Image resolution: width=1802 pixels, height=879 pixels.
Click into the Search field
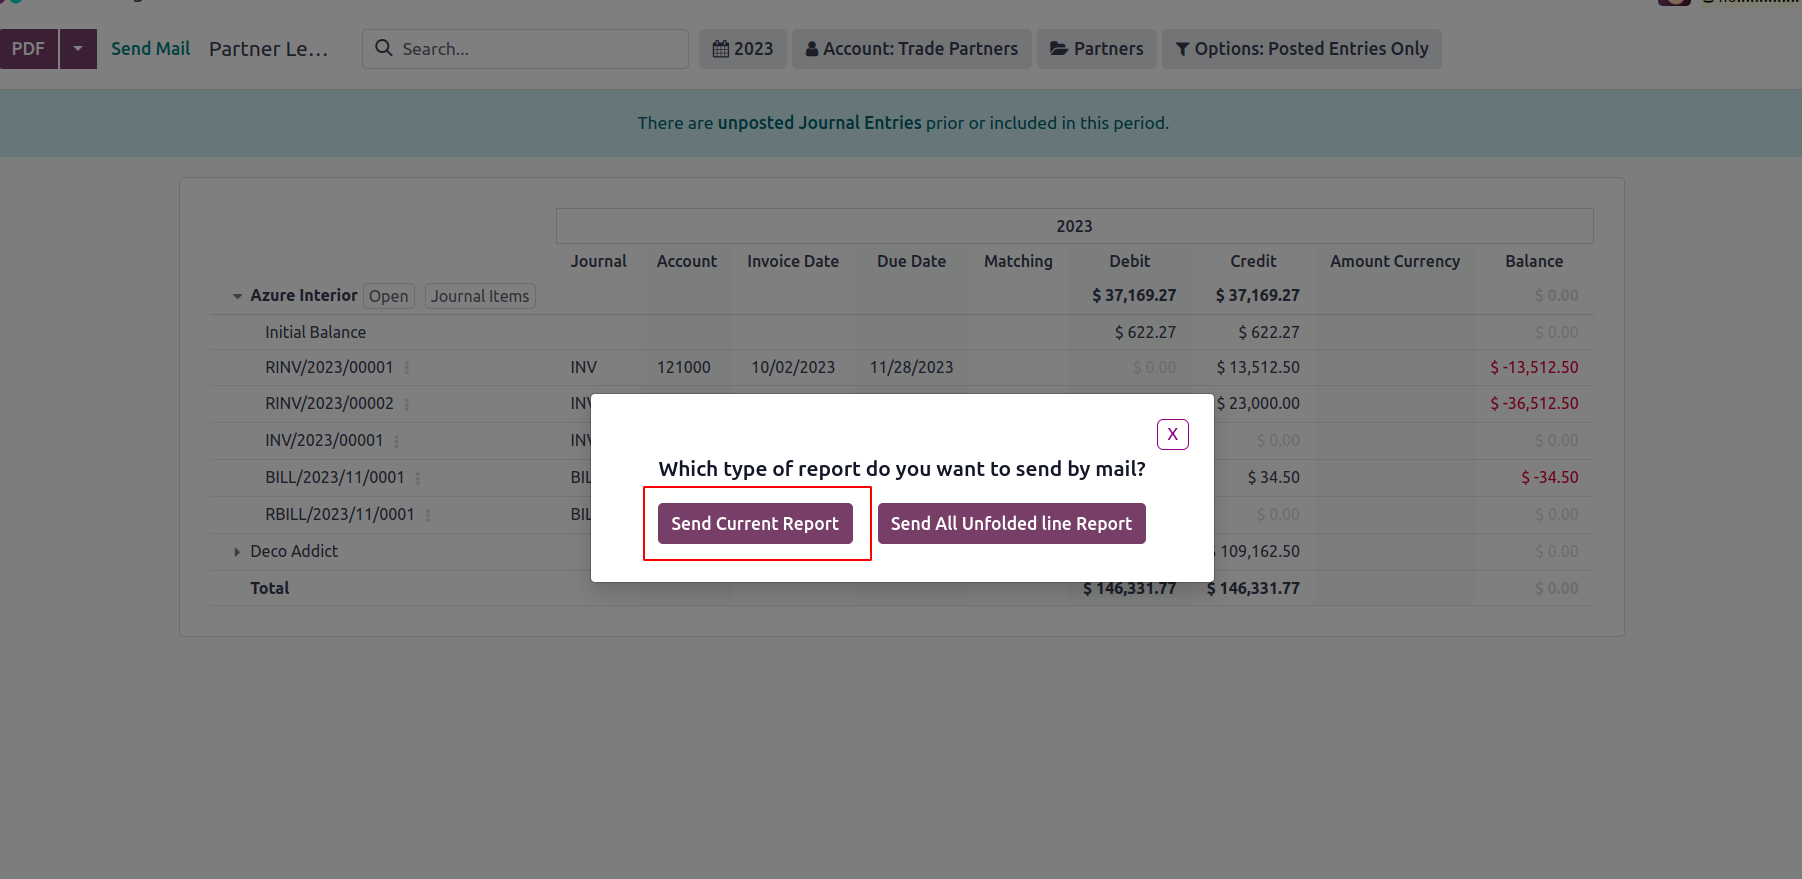click(x=540, y=49)
